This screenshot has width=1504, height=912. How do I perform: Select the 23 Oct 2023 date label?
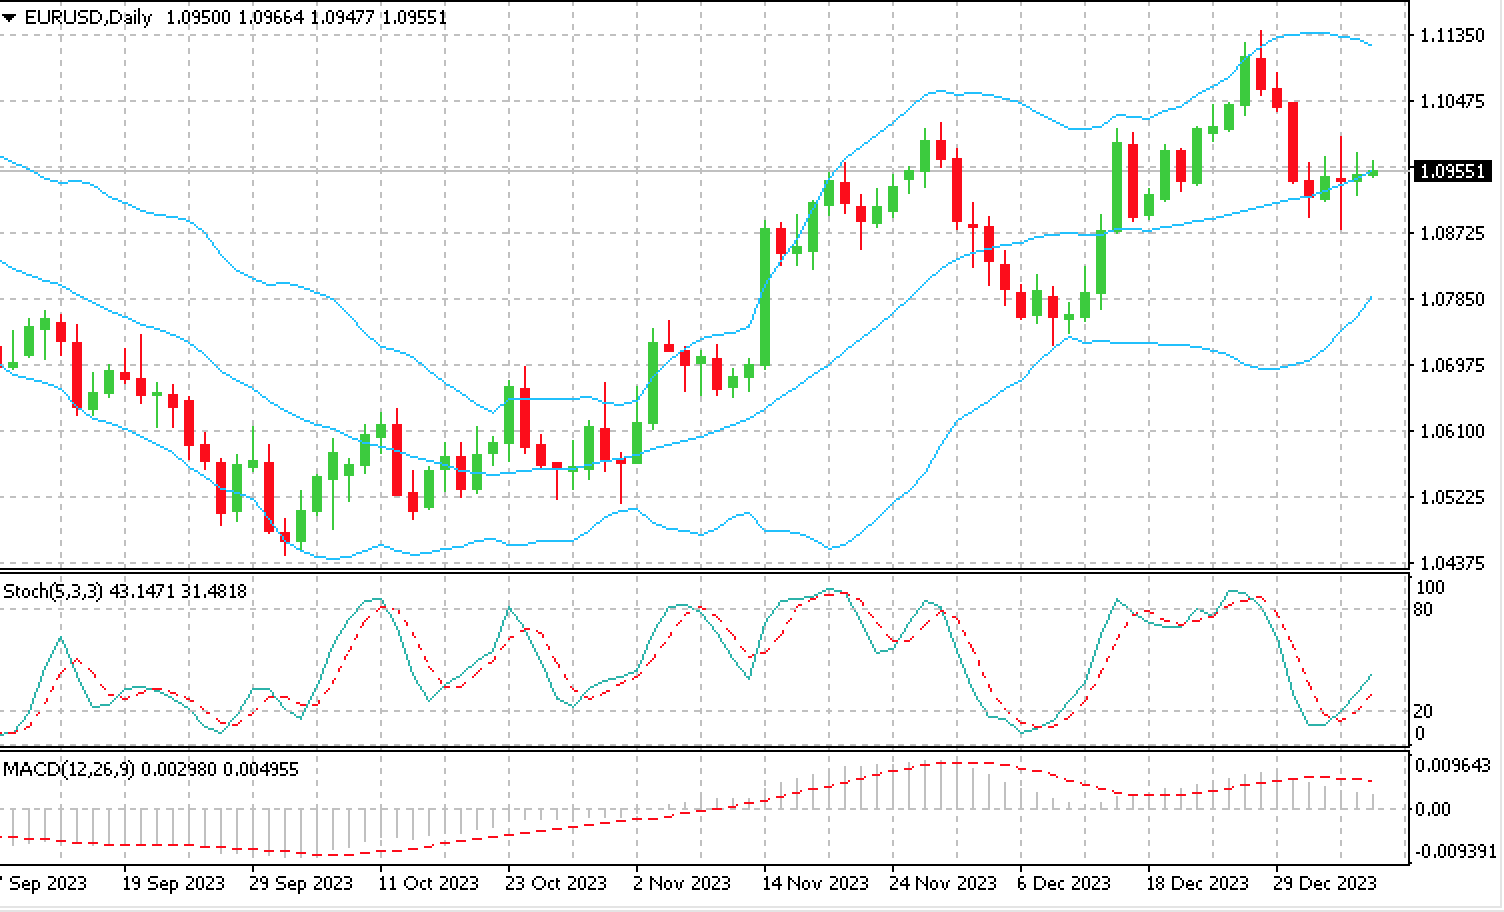[x=557, y=883]
